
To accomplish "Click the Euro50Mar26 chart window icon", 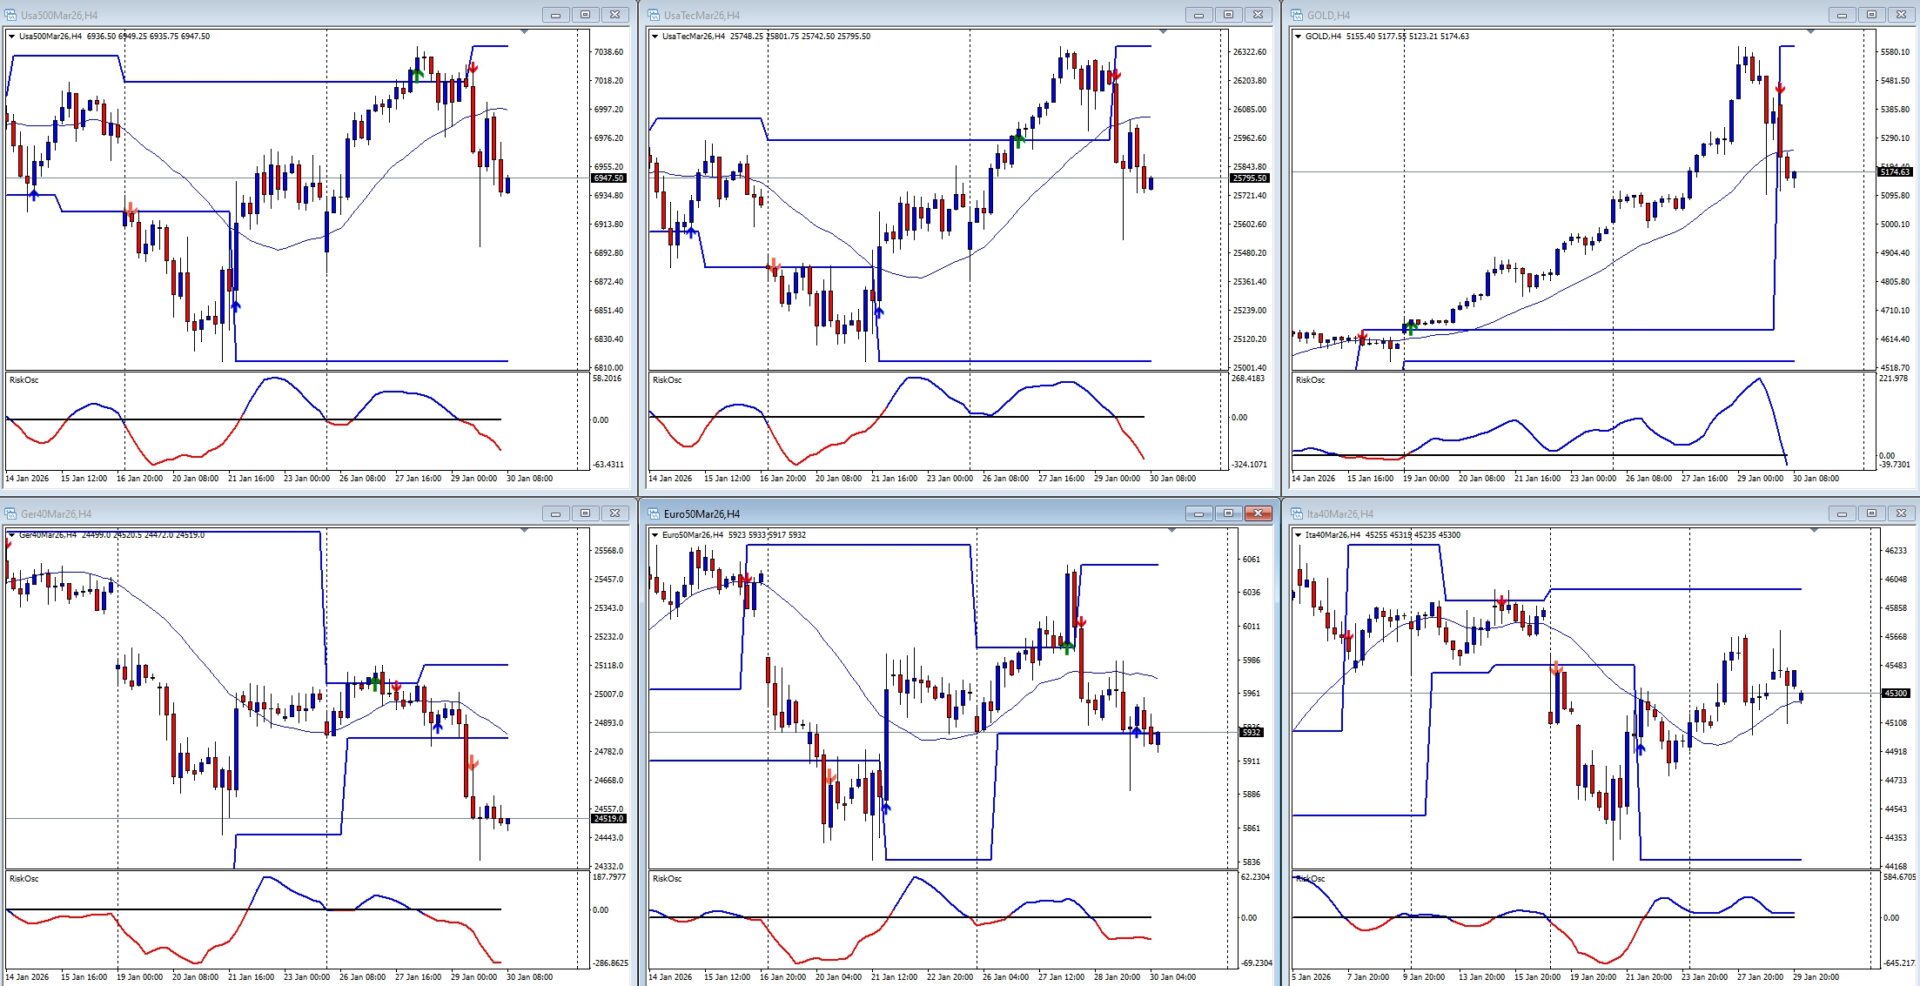I will [654, 514].
